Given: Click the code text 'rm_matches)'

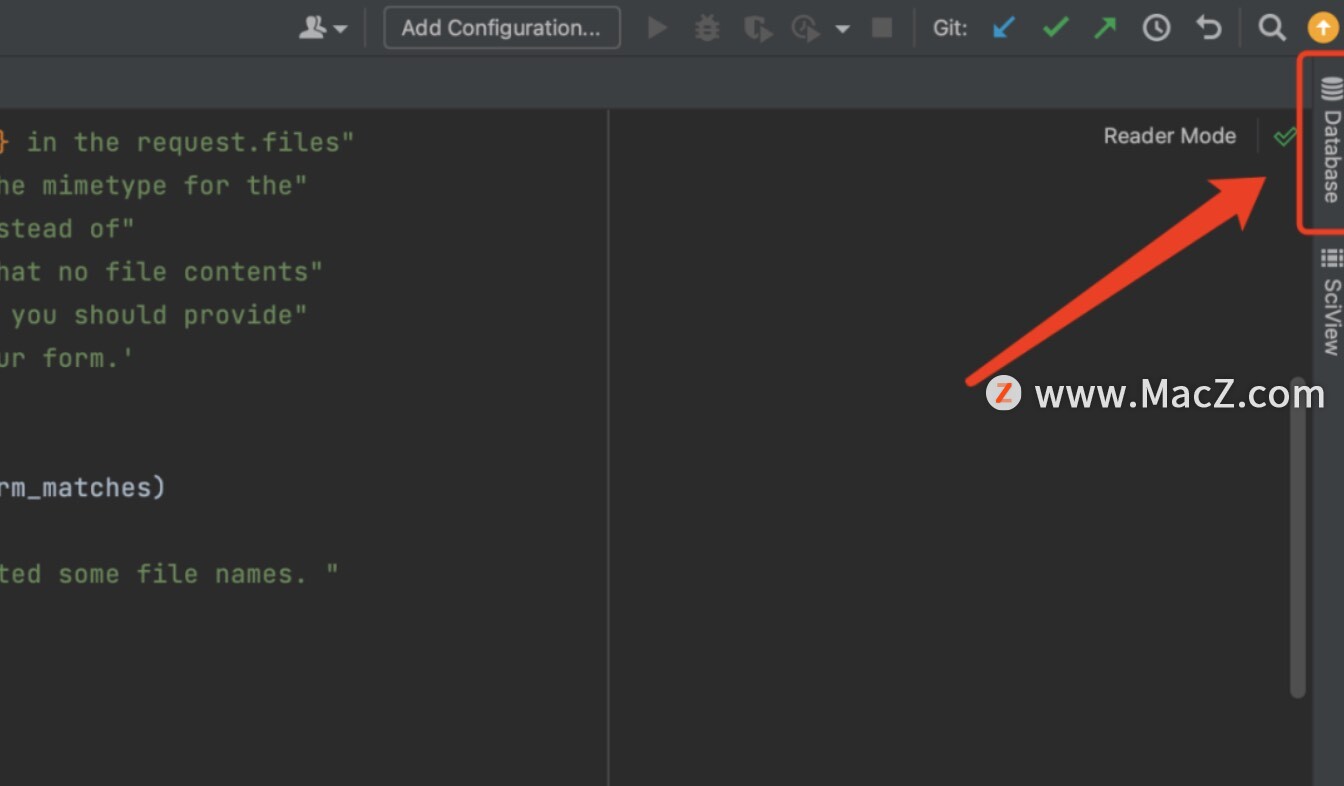Looking at the screenshot, I should click(x=82, y=487).
